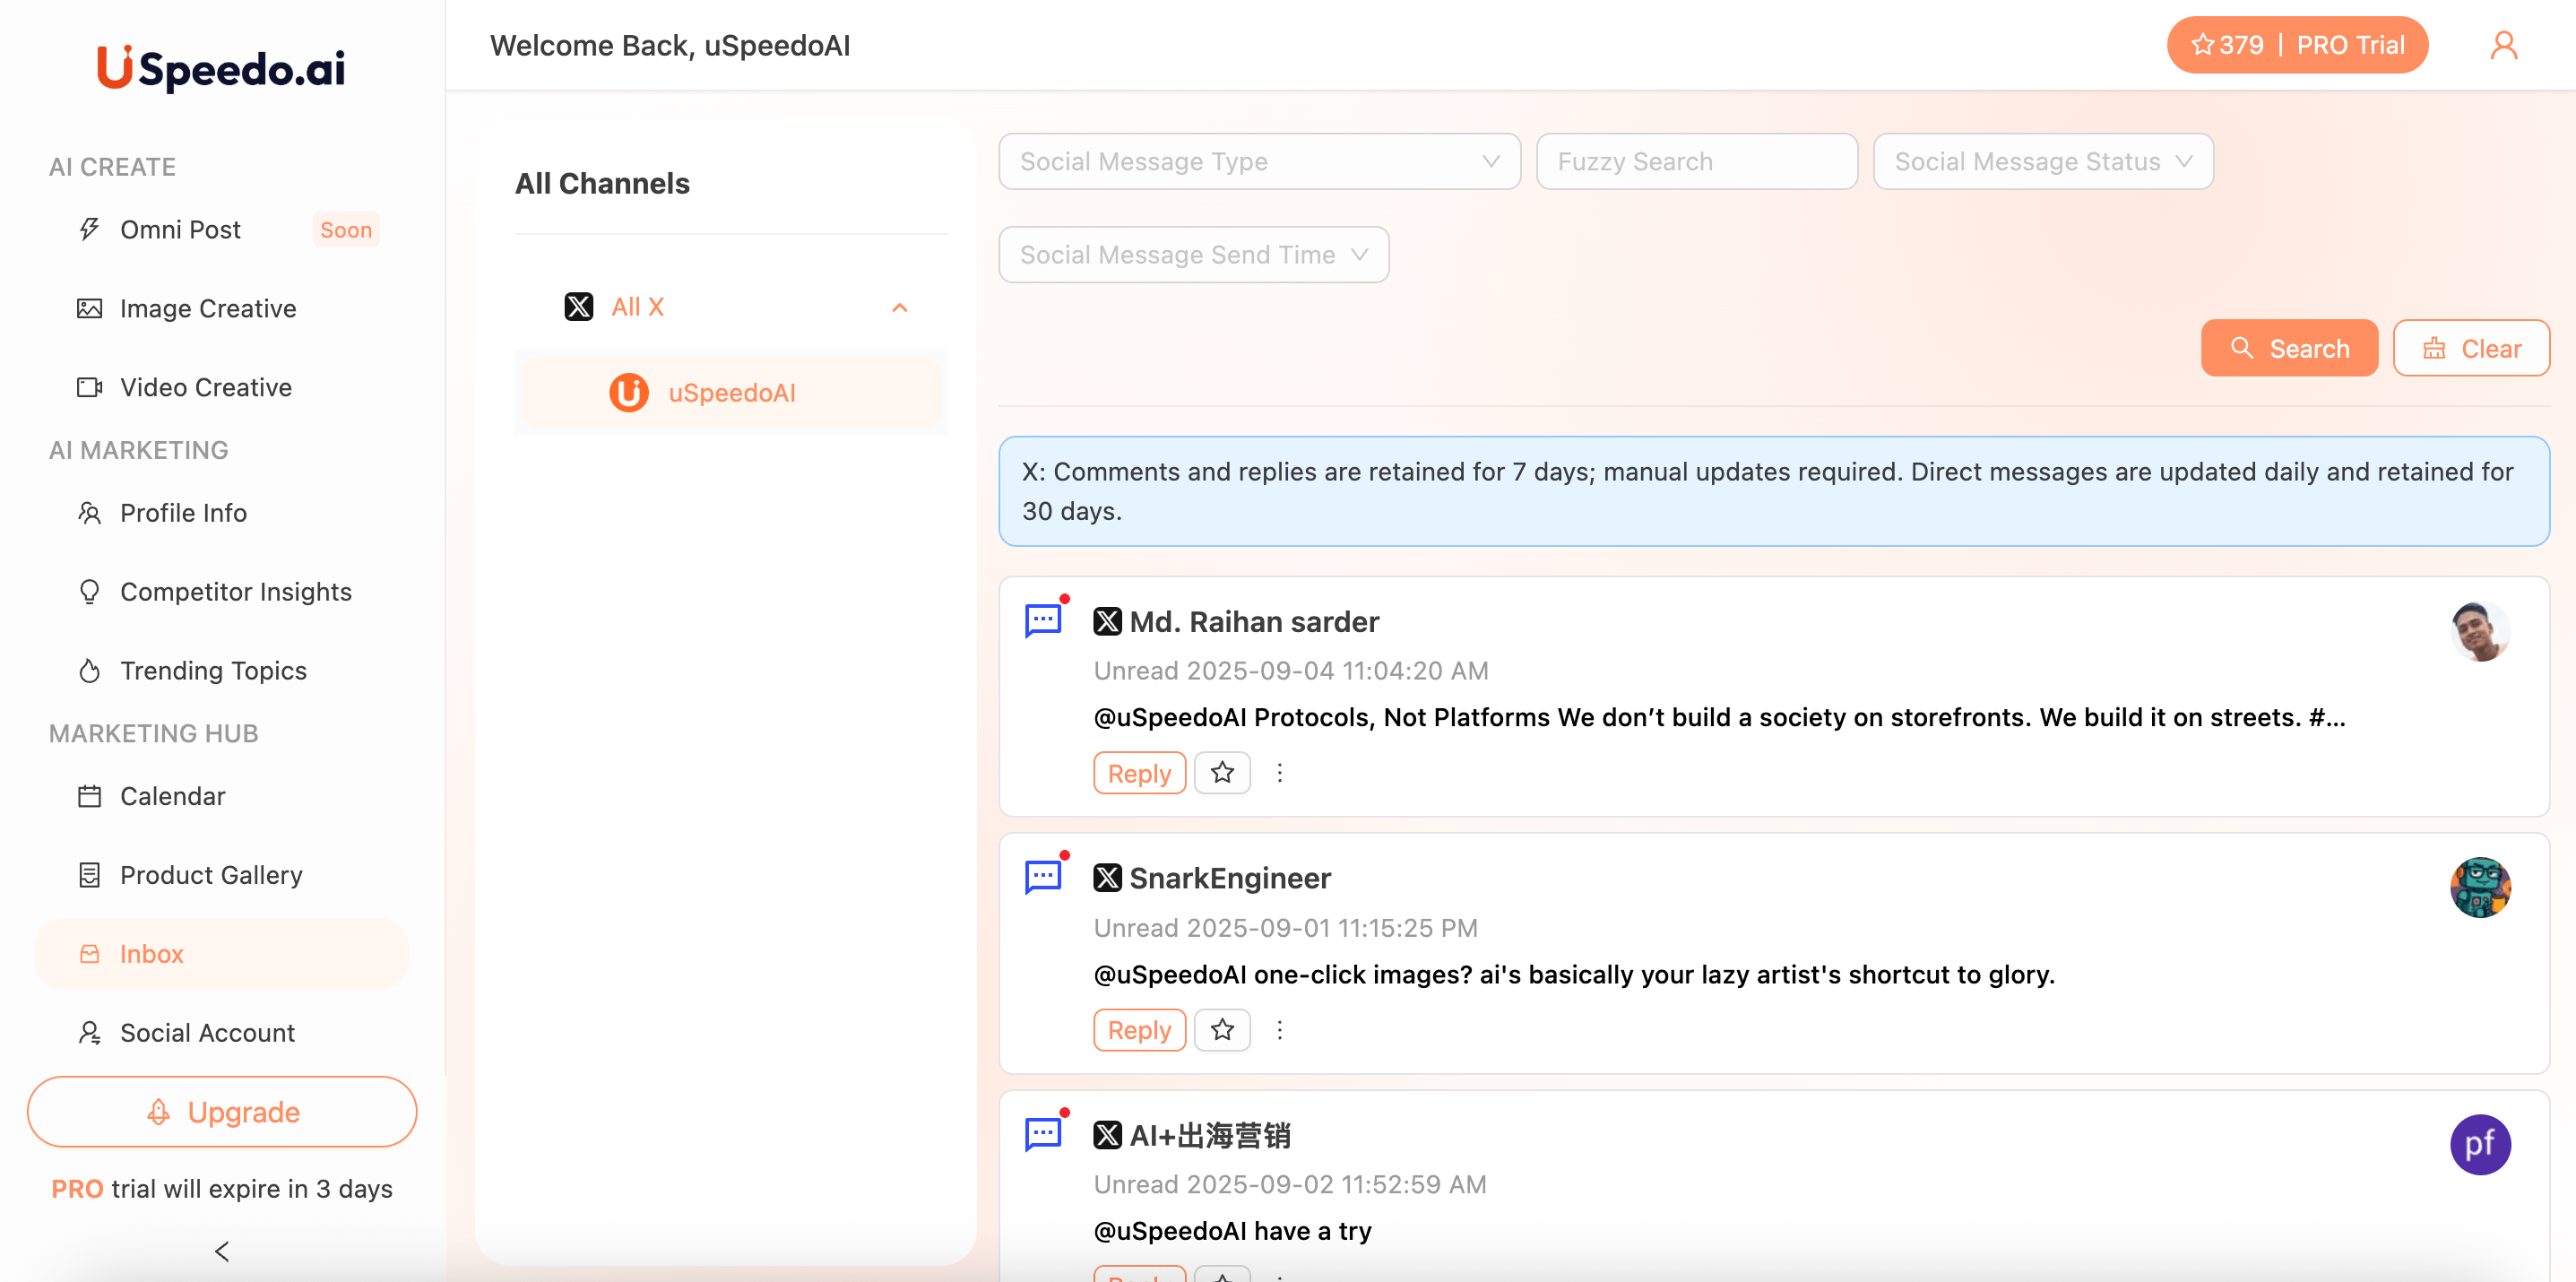The width and height of the screenshot is (2576, 1282).
Task: Browse Trending Topics
Action: point(213,670)
